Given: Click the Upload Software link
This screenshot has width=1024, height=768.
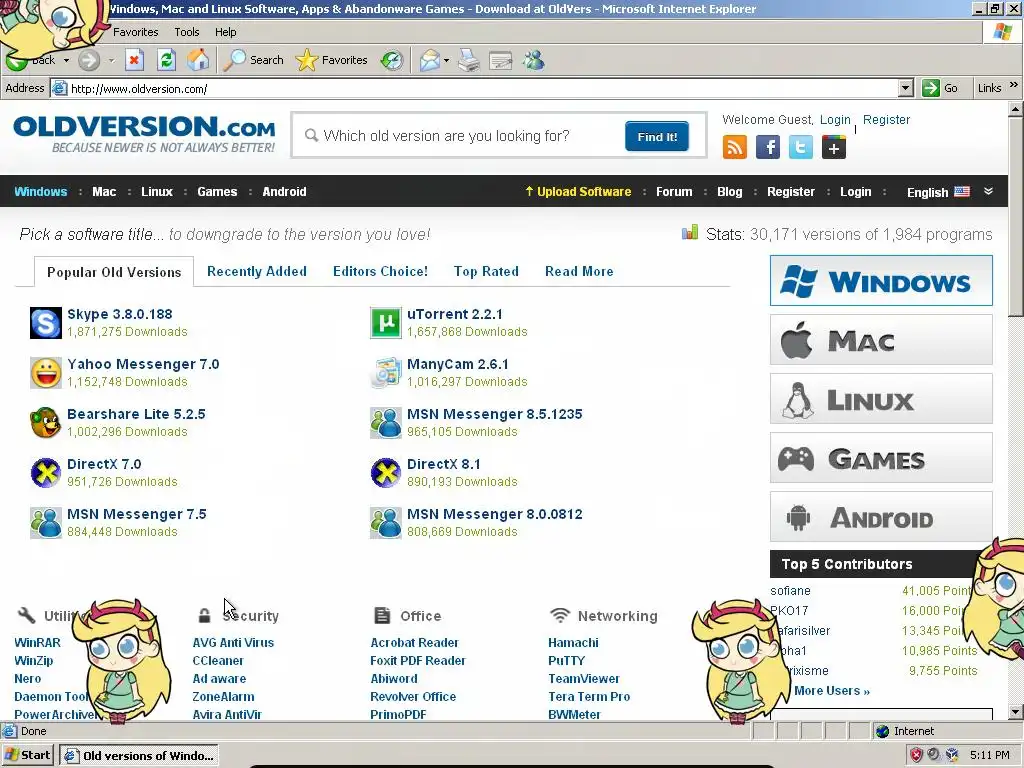Looking at the screenshot, I should point(578,191).
